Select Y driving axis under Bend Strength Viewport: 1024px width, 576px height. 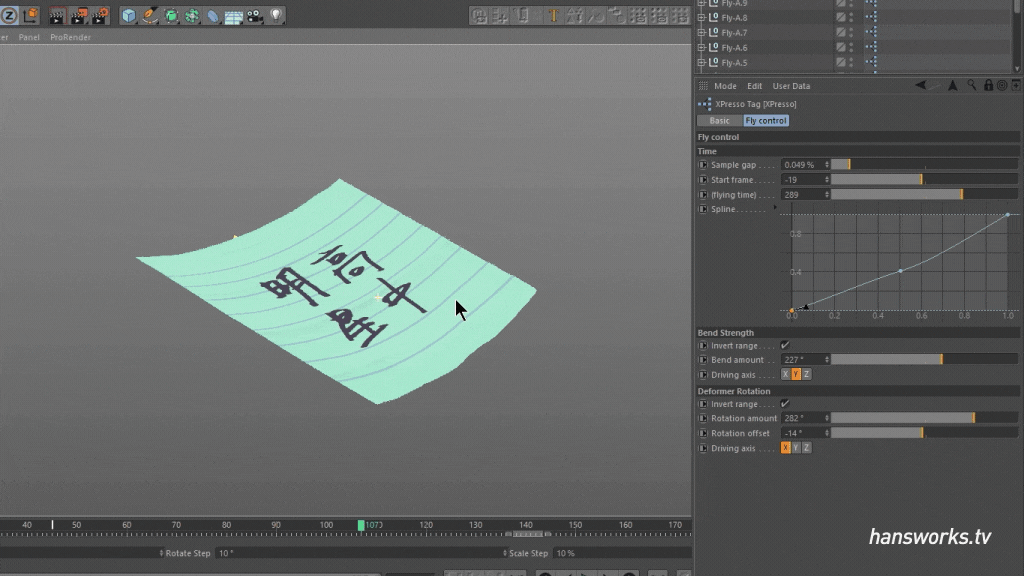[x=796, y=374]
